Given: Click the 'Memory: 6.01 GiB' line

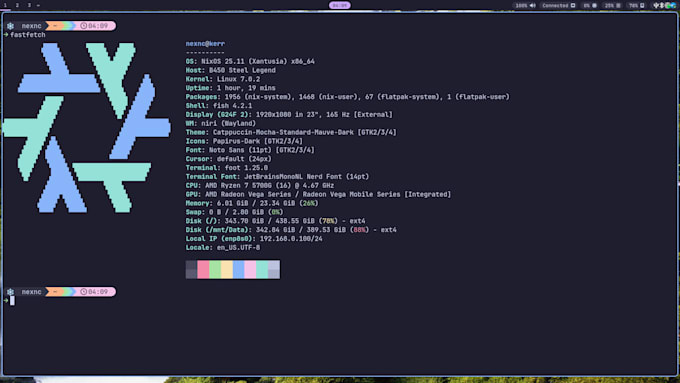Looking at the screenshot, I should [252, 203].
